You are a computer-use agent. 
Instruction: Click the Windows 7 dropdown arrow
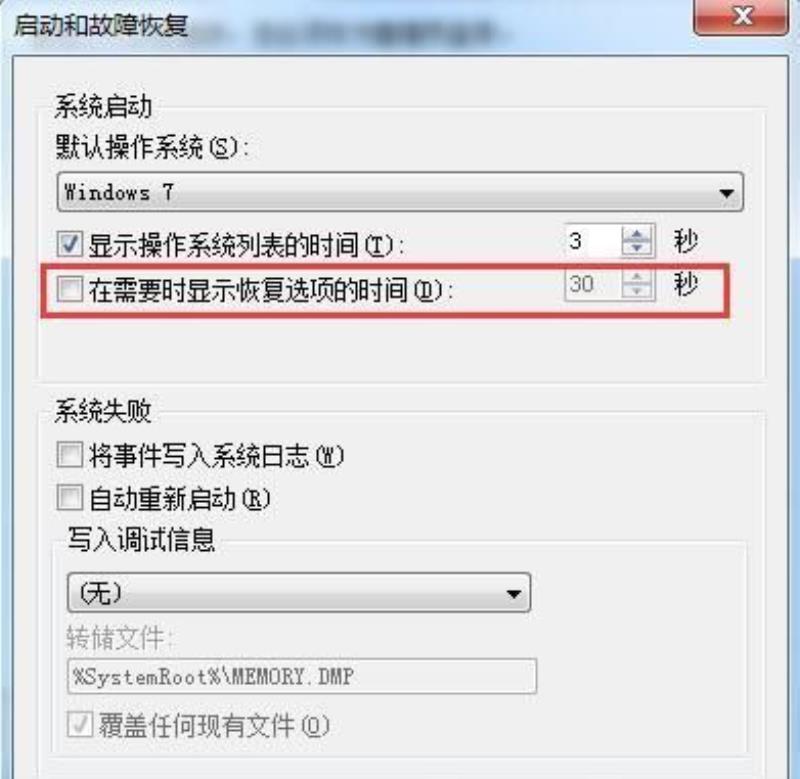pos(726,193)
